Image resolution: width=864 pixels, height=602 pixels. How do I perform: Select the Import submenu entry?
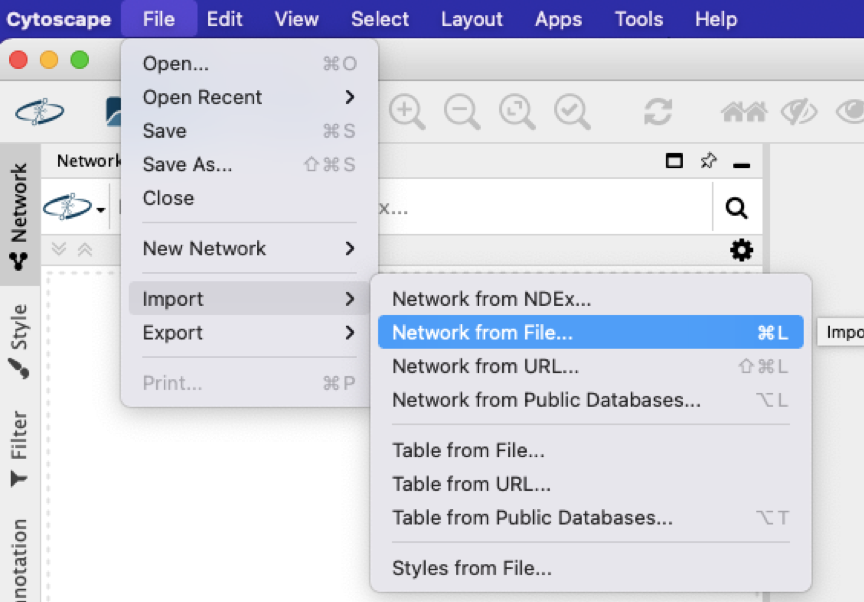coord(249,299)
